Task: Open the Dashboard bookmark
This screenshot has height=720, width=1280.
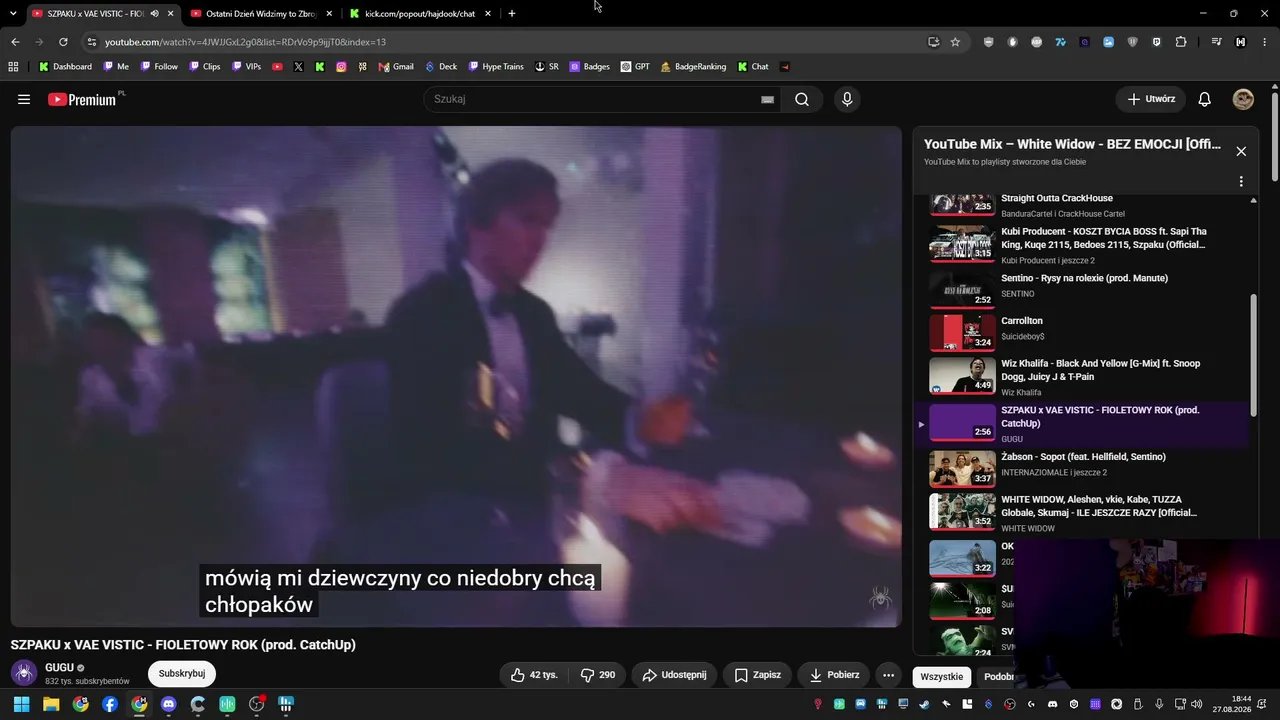Action: (x=65, y=67)
